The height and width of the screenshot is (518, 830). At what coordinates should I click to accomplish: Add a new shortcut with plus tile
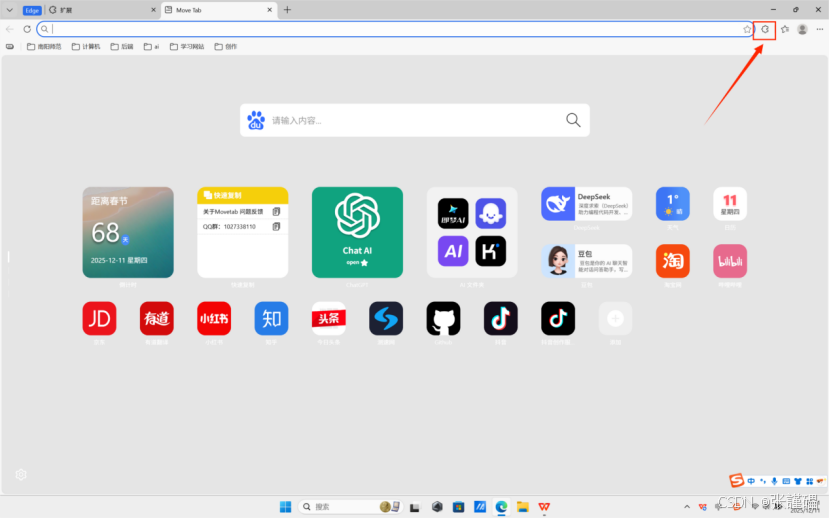pos(615,319)
